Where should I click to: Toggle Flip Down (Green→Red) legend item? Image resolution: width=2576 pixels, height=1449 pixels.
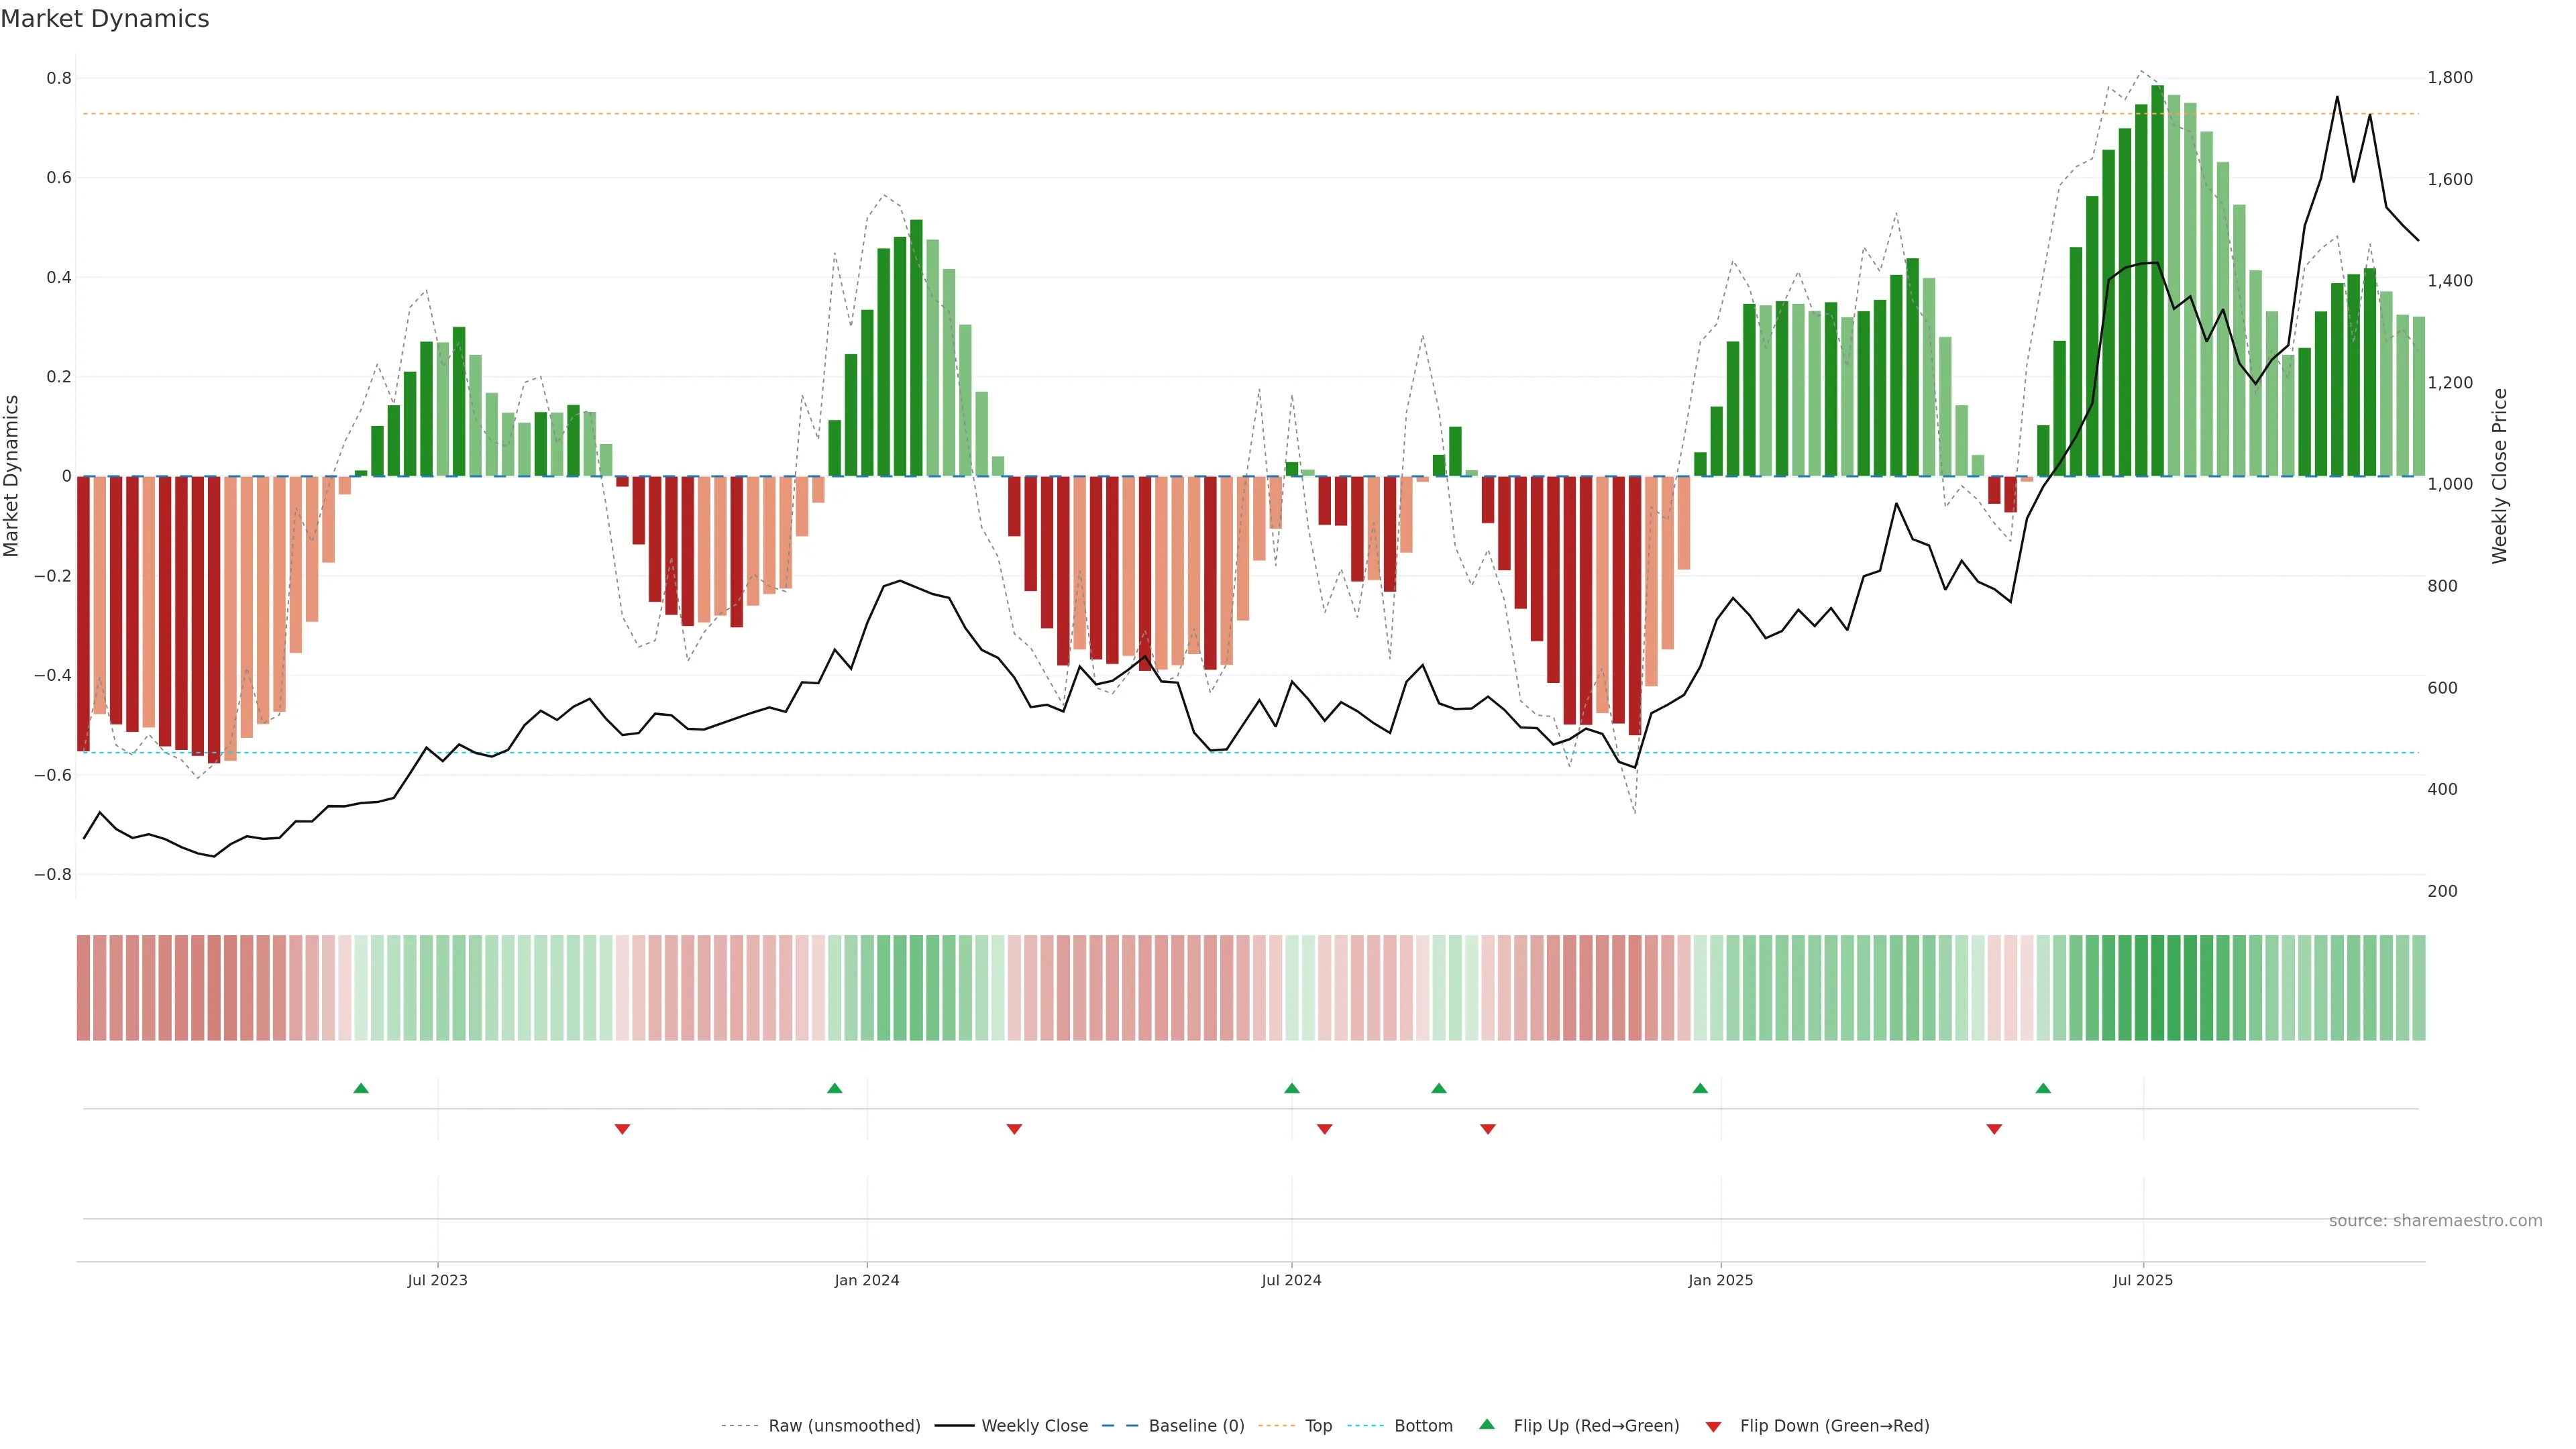coord(1834,1426)
